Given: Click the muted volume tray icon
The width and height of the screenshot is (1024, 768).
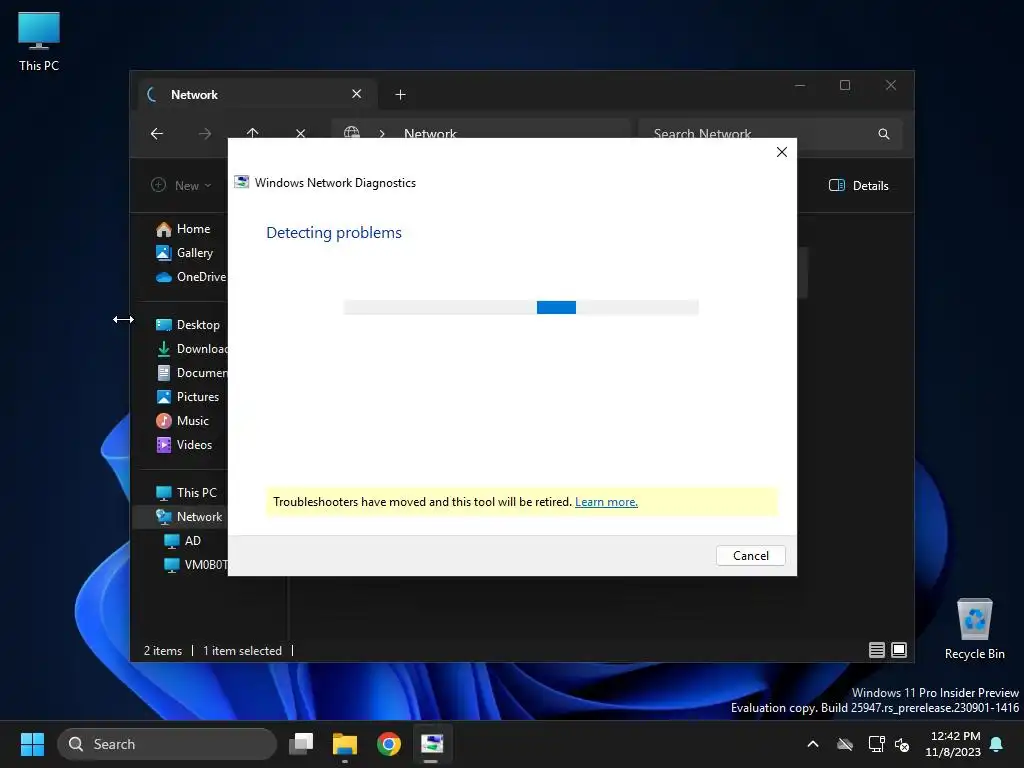Looking at the screenshot, I should point(902,744).
